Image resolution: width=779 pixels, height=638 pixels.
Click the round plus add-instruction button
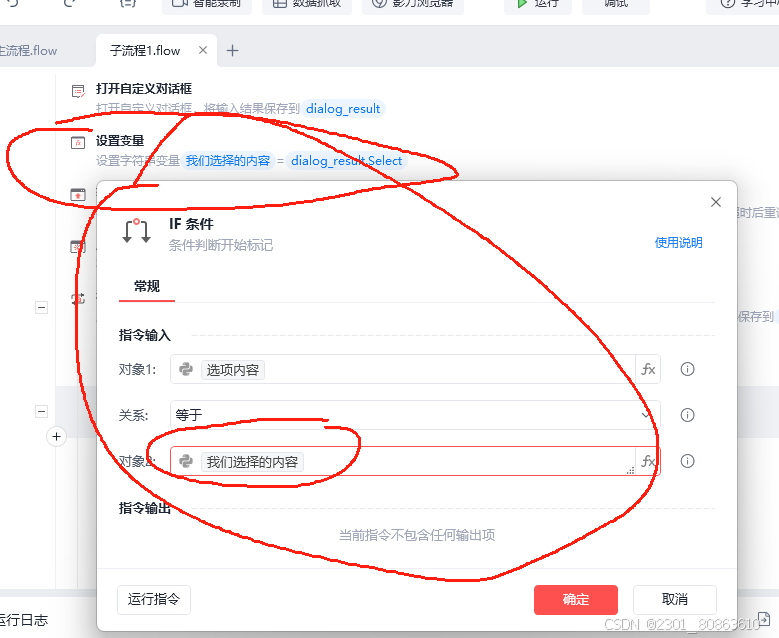pos(57,437)
